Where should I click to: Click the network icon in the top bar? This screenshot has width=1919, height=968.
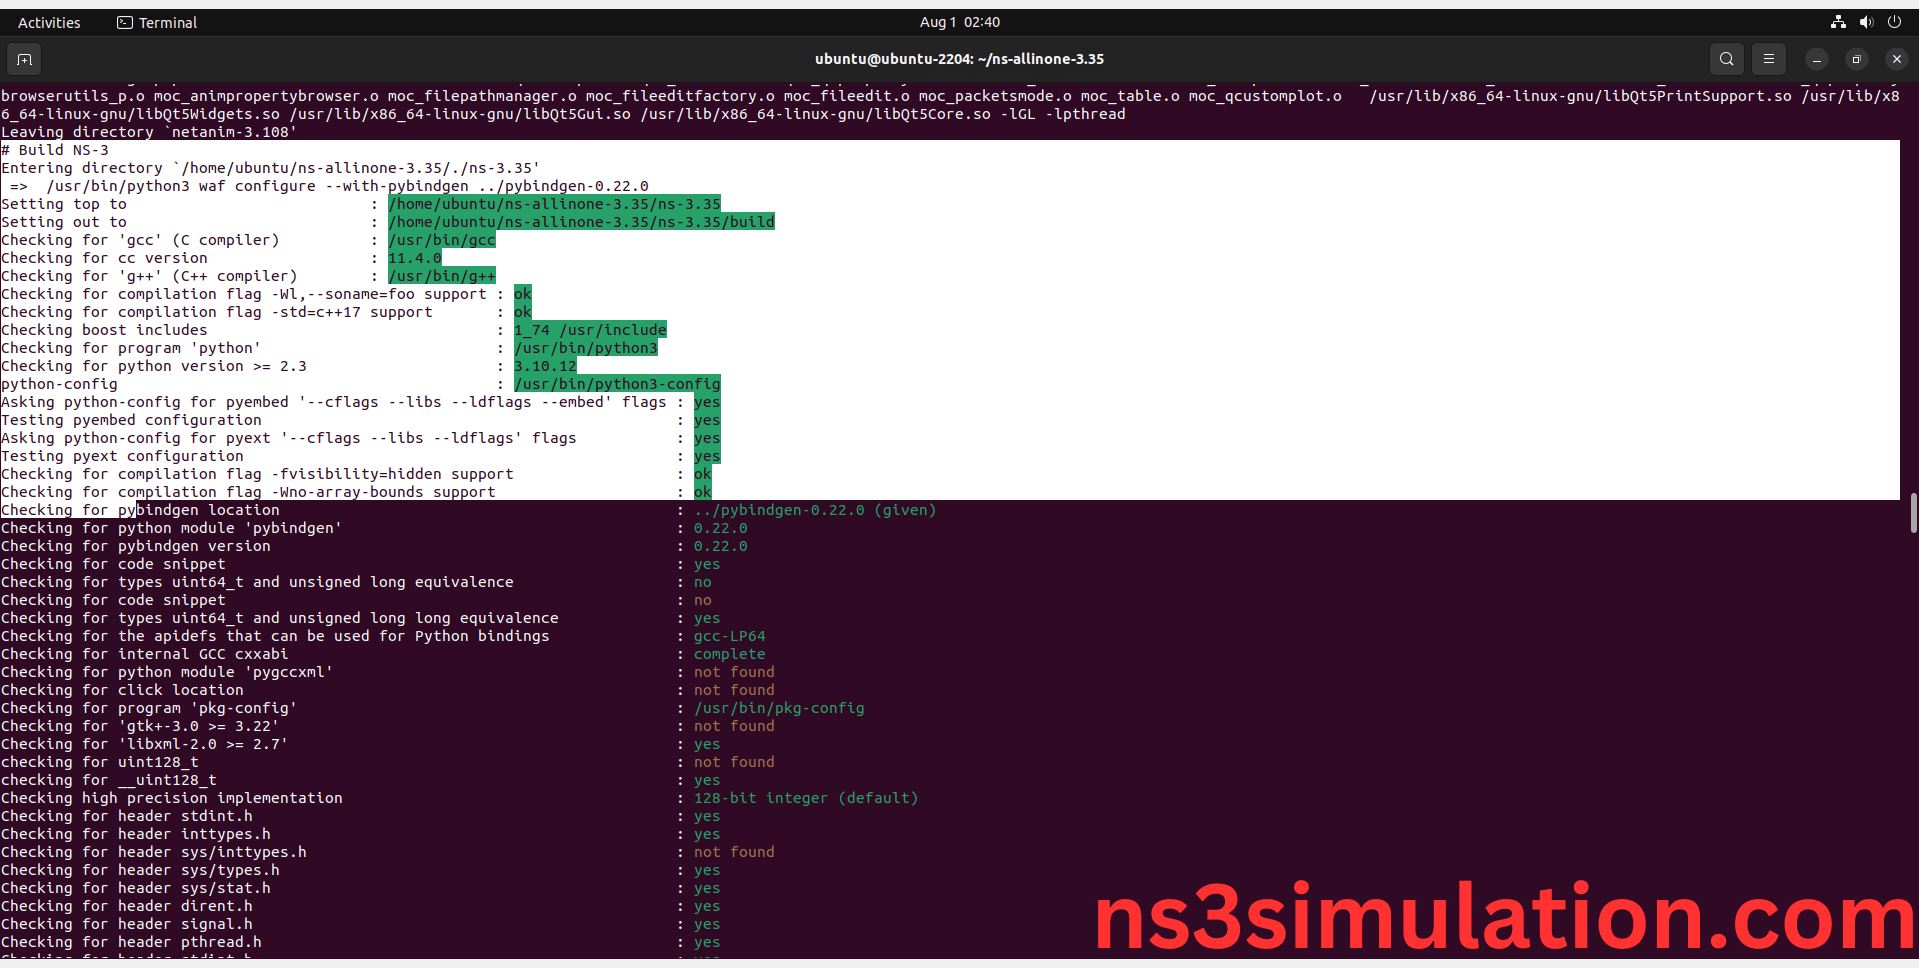(x=1837, y=22)
